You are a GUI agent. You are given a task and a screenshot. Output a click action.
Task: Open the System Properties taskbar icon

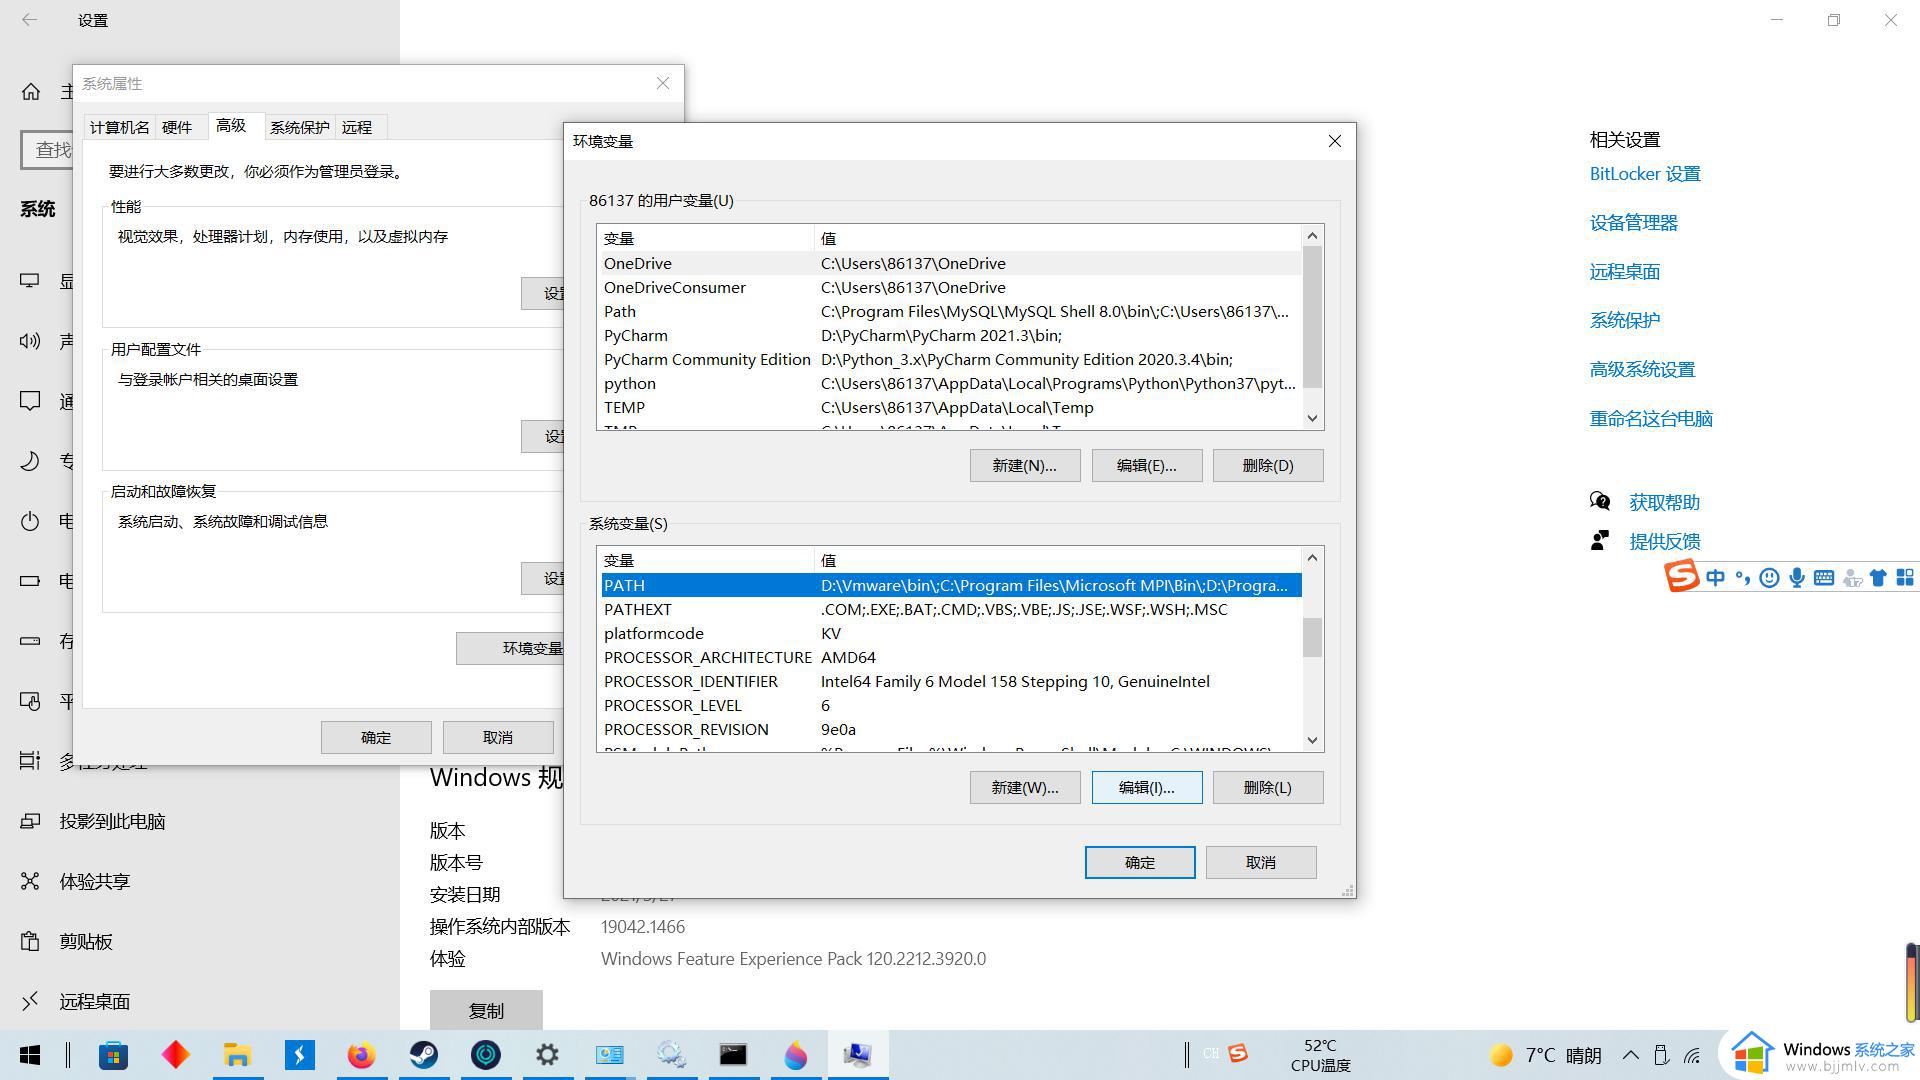pyautogui.click(x=857, y=1055)
